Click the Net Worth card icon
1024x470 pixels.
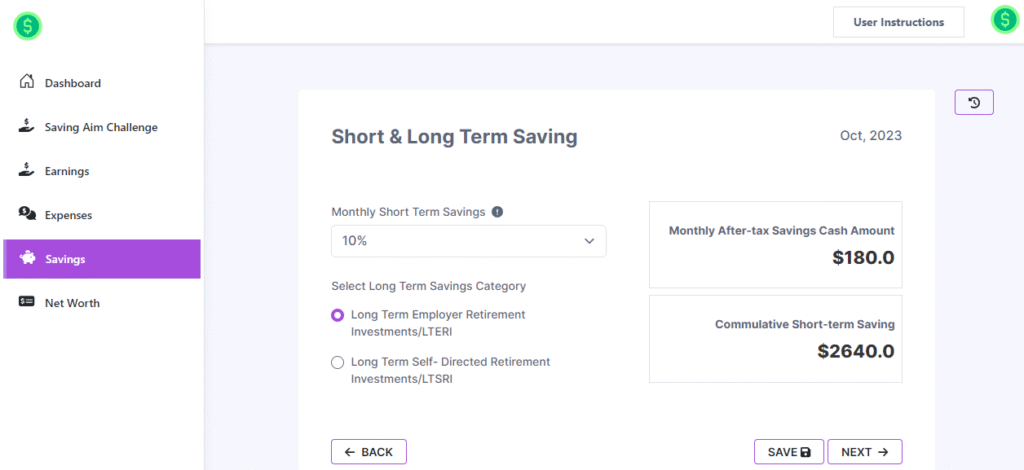click(28, 302)
